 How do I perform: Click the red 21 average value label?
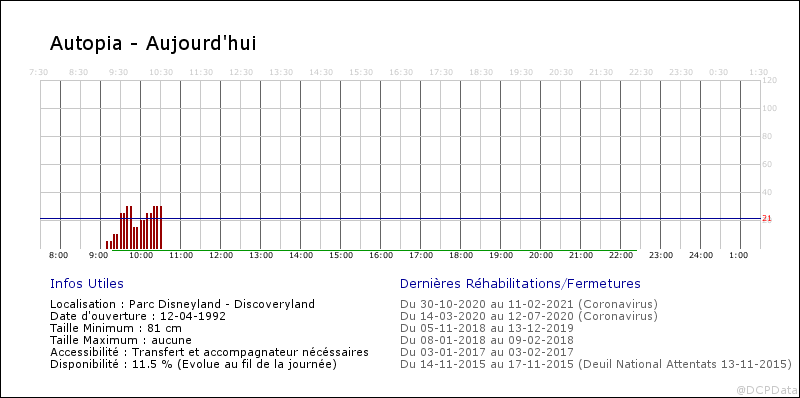pyautogui.click(x=767, y=218)
